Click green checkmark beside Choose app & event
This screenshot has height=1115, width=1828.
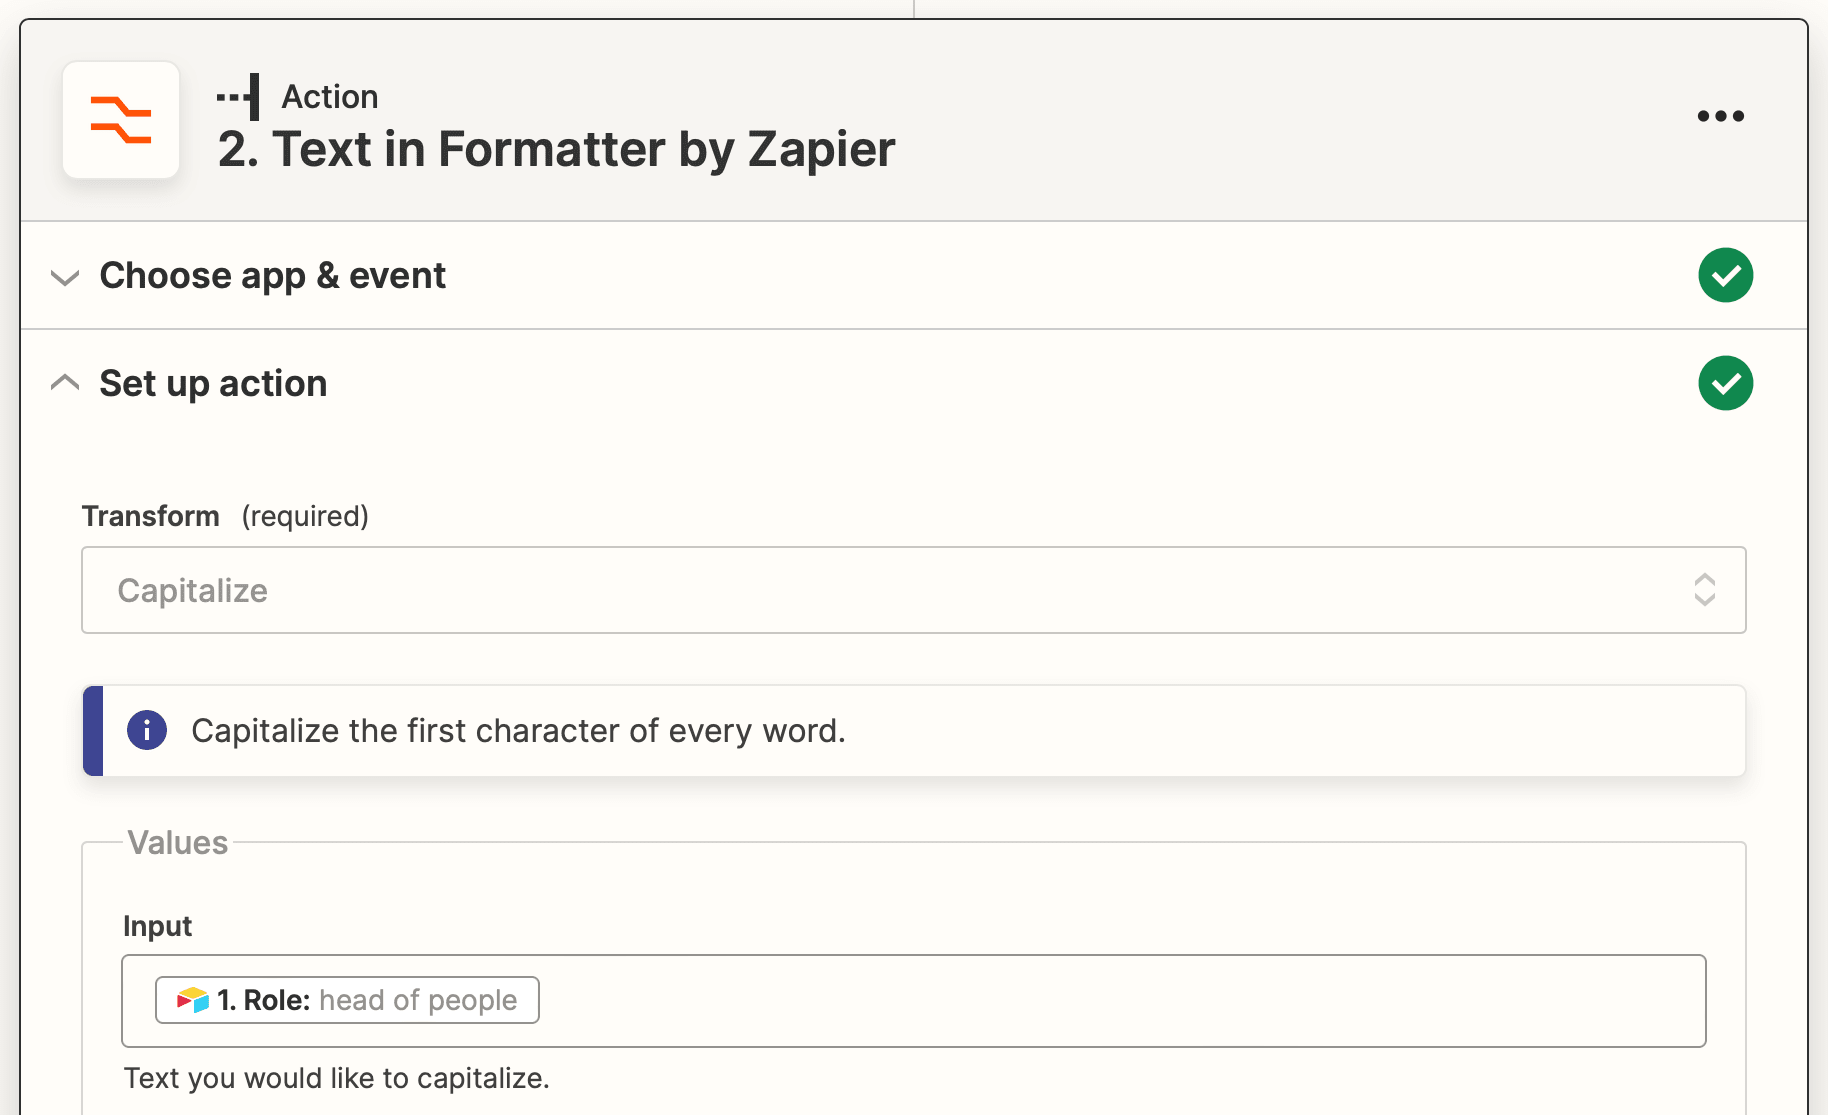(x=1725, y=275)
